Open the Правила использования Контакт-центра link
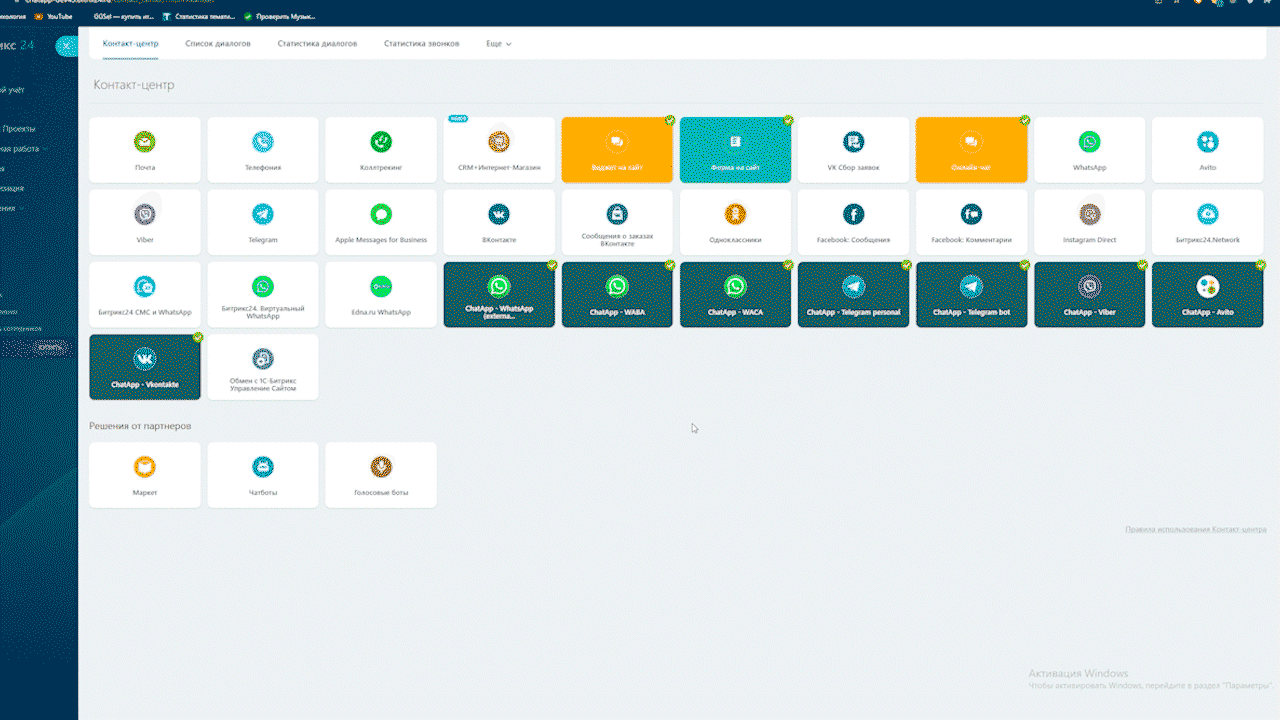Image resolution: width=1280 pixels, height=720 pixels. (x=1196, y=529)
